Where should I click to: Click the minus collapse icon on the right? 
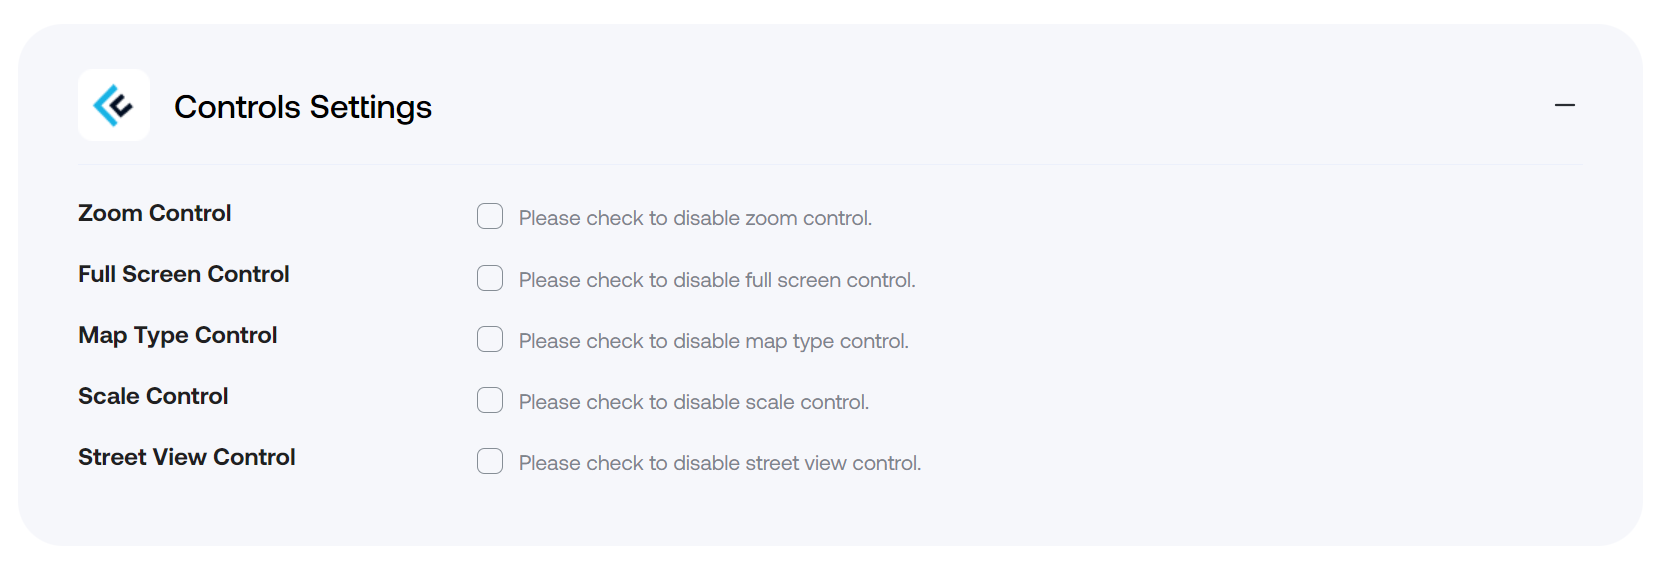(x=1564, y=104)
